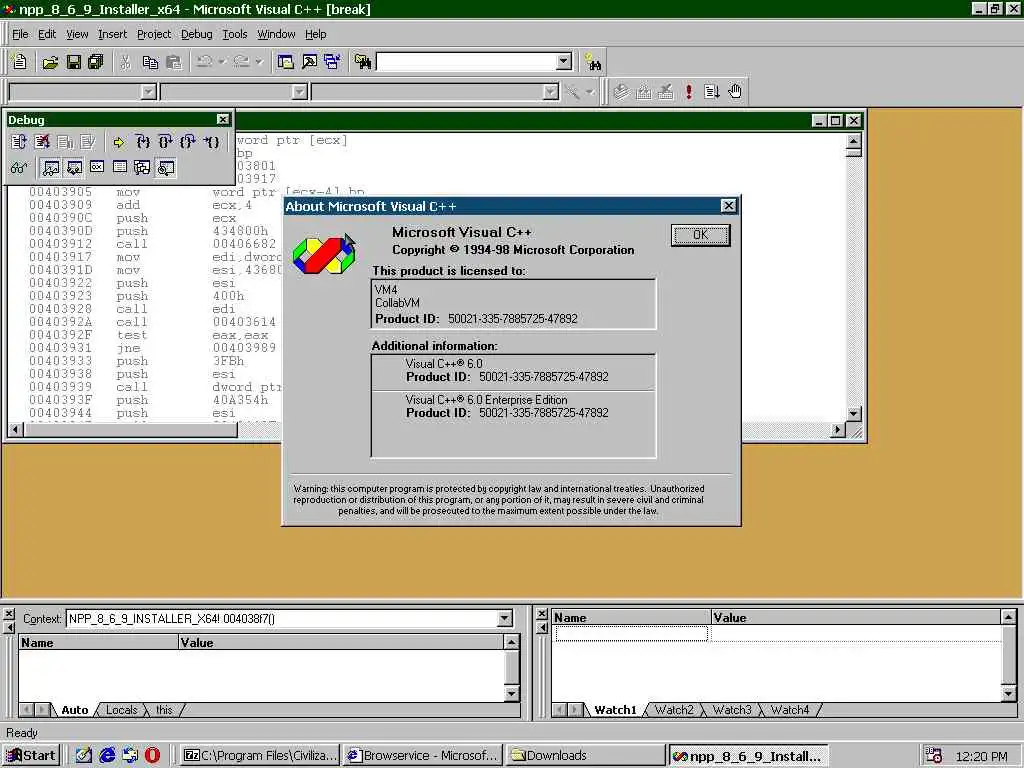The height and width of the screenshot is (768, 1024).
Task: Select the 'this' variables tab
Action: click(164, 710)
